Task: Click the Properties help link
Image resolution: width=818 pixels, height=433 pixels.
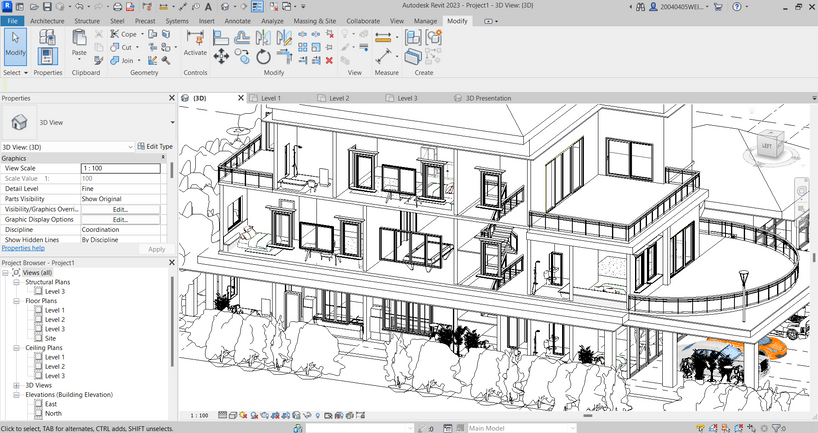Action: (23, 248)
